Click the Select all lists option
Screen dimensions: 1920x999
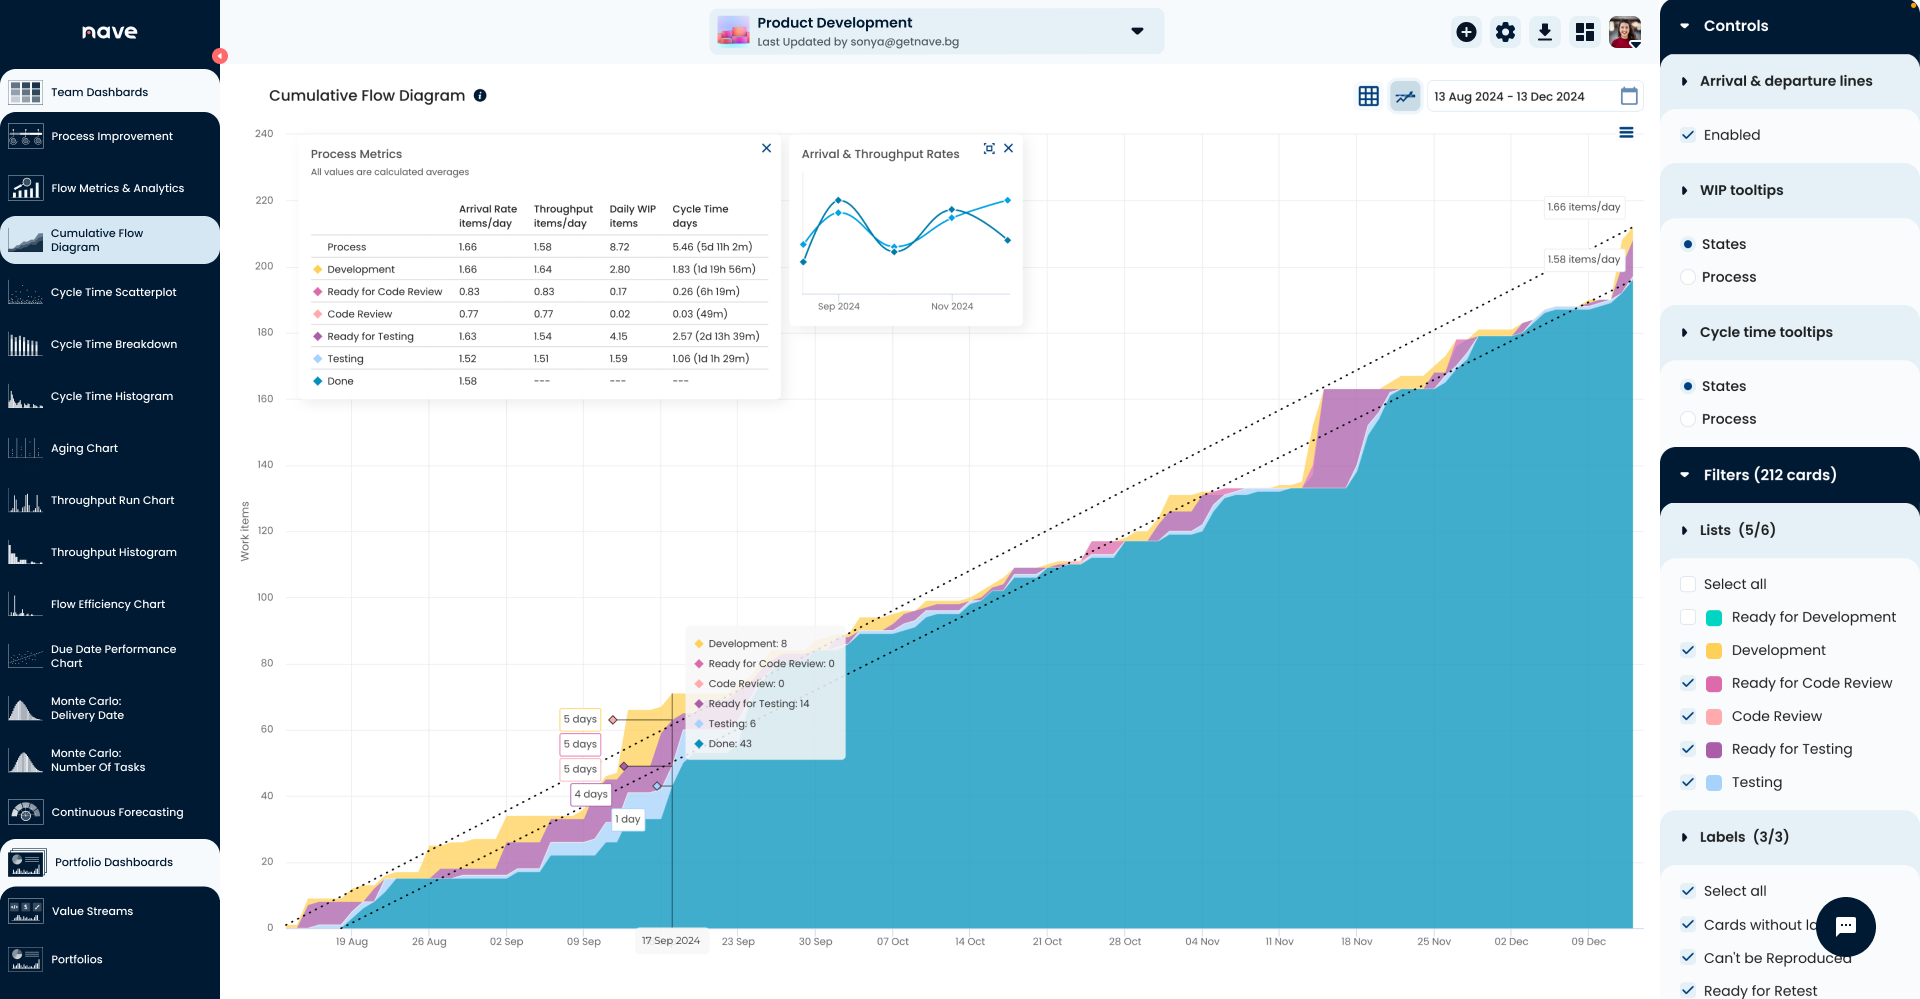tap(1688, 583)
